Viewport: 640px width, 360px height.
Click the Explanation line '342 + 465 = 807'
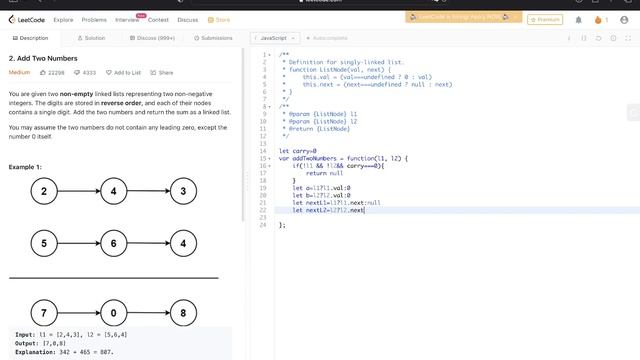coord(64,352)
